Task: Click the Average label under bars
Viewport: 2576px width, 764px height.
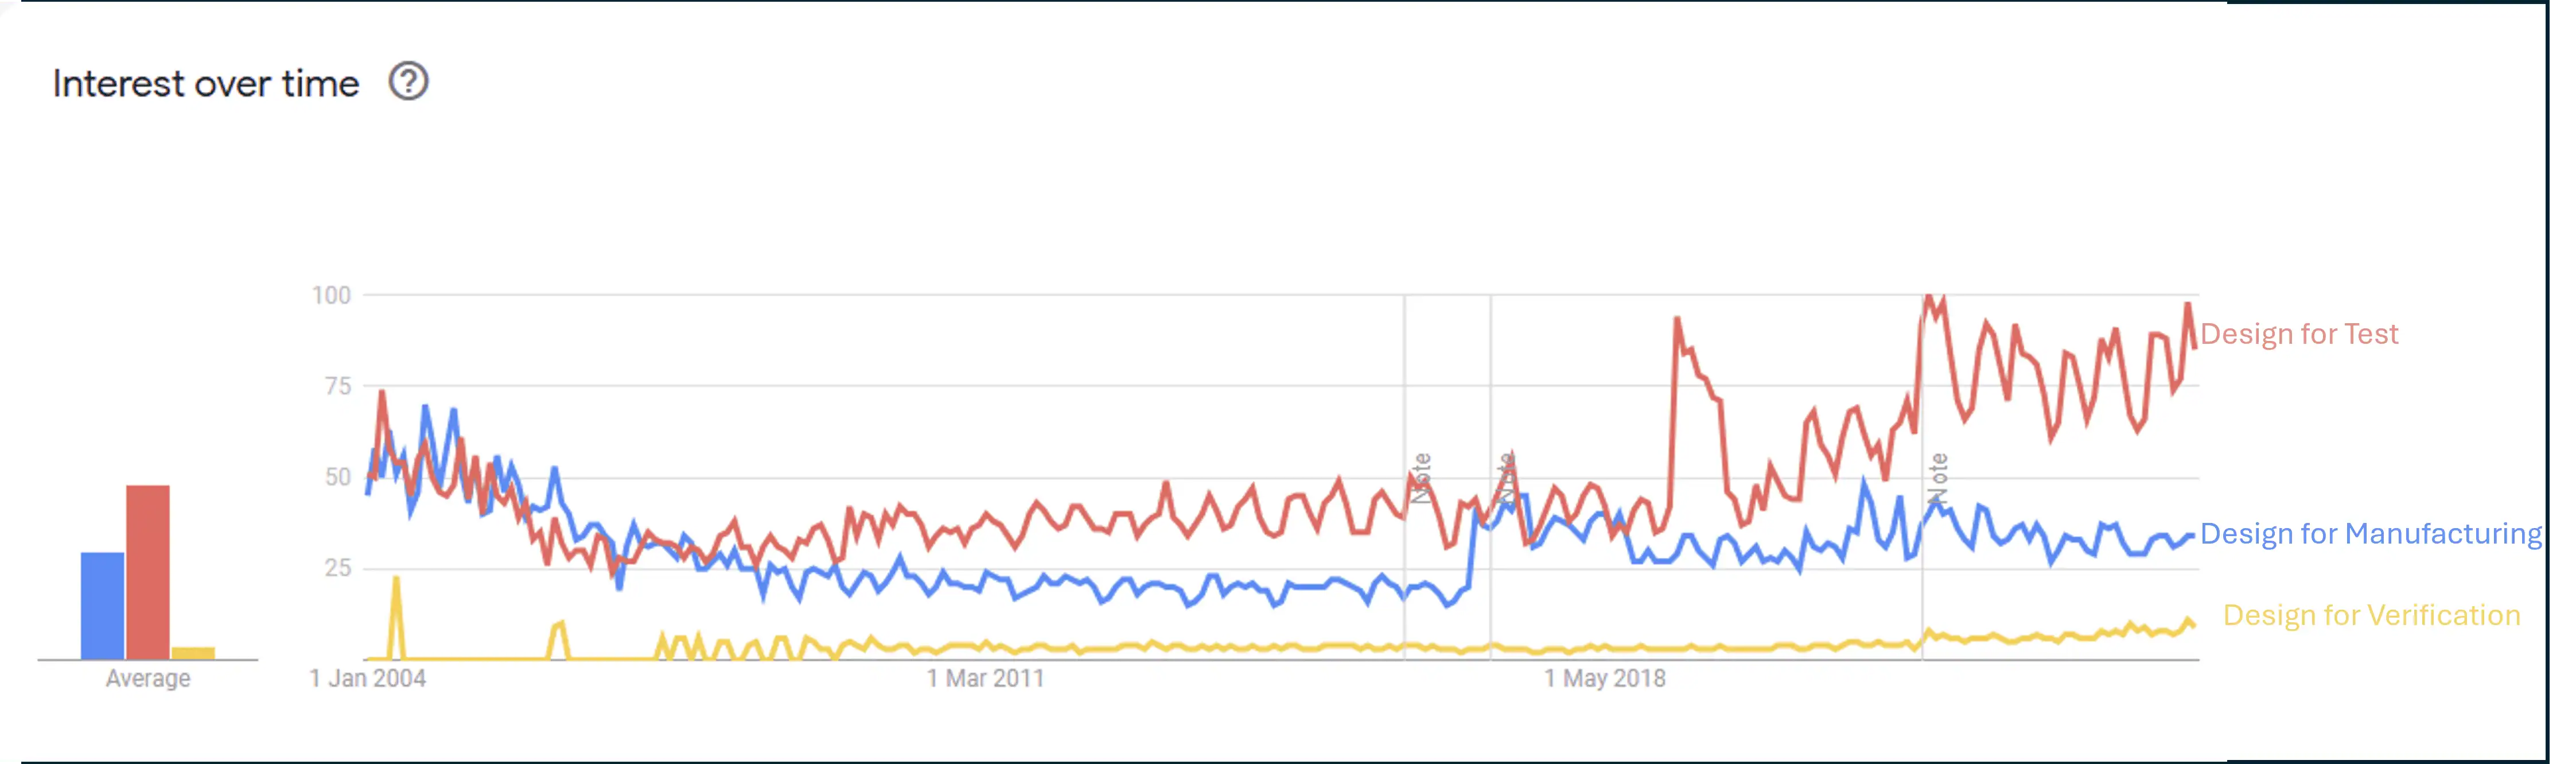Action: 148,679
